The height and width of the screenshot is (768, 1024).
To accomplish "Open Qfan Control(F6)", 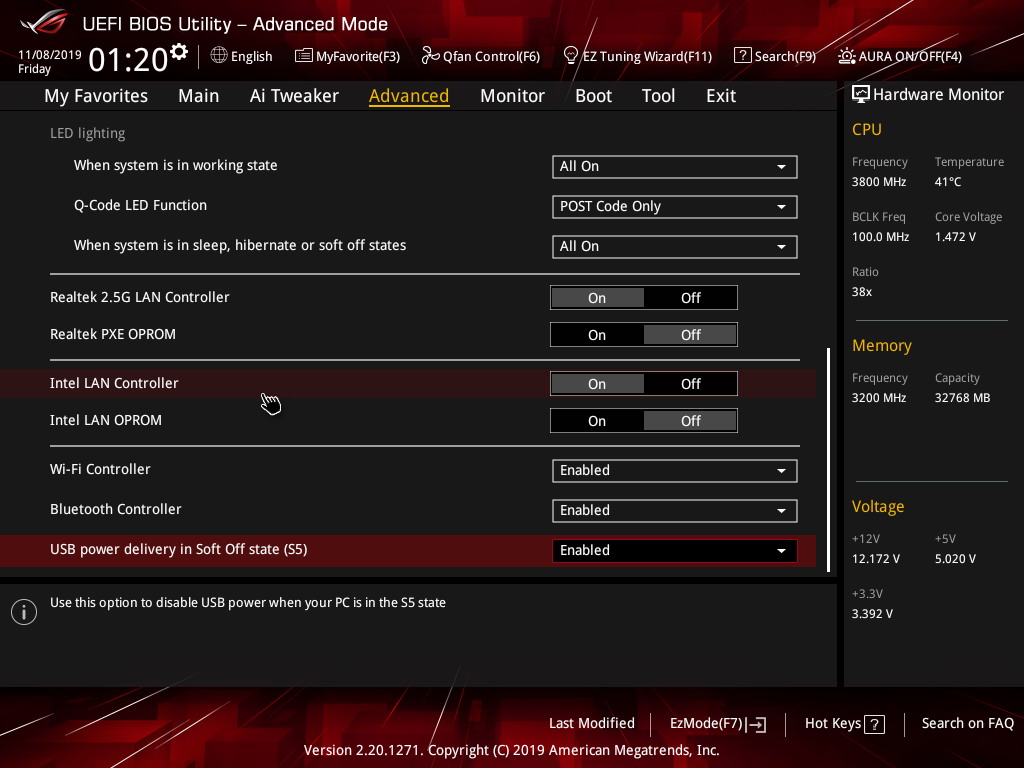I will point(481,56).
